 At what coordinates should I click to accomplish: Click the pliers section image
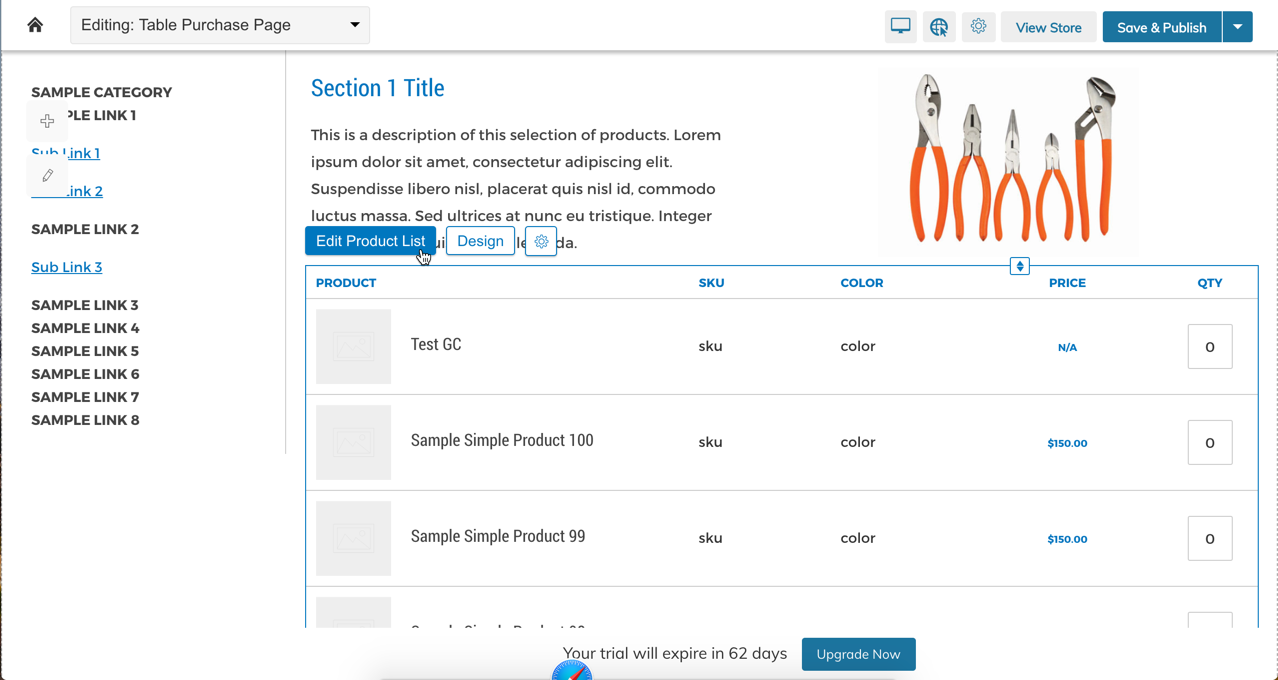(1008, 160)
